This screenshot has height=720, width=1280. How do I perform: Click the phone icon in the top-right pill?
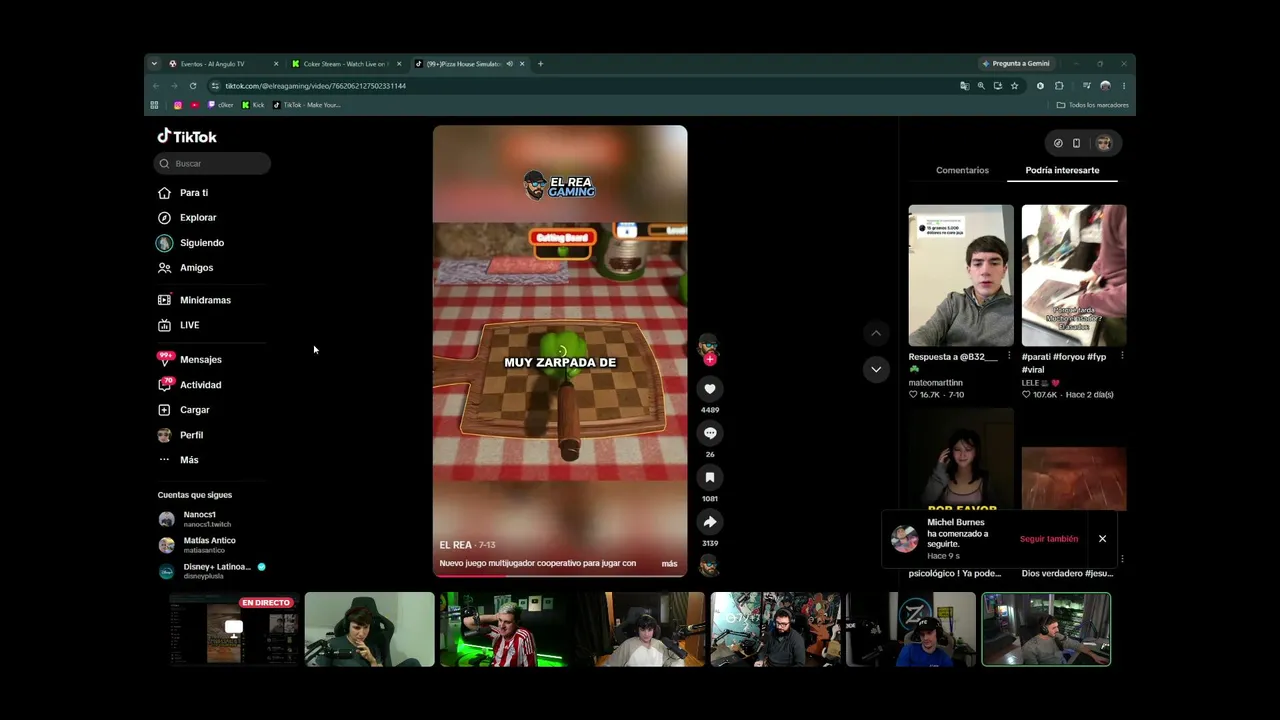1076,144
